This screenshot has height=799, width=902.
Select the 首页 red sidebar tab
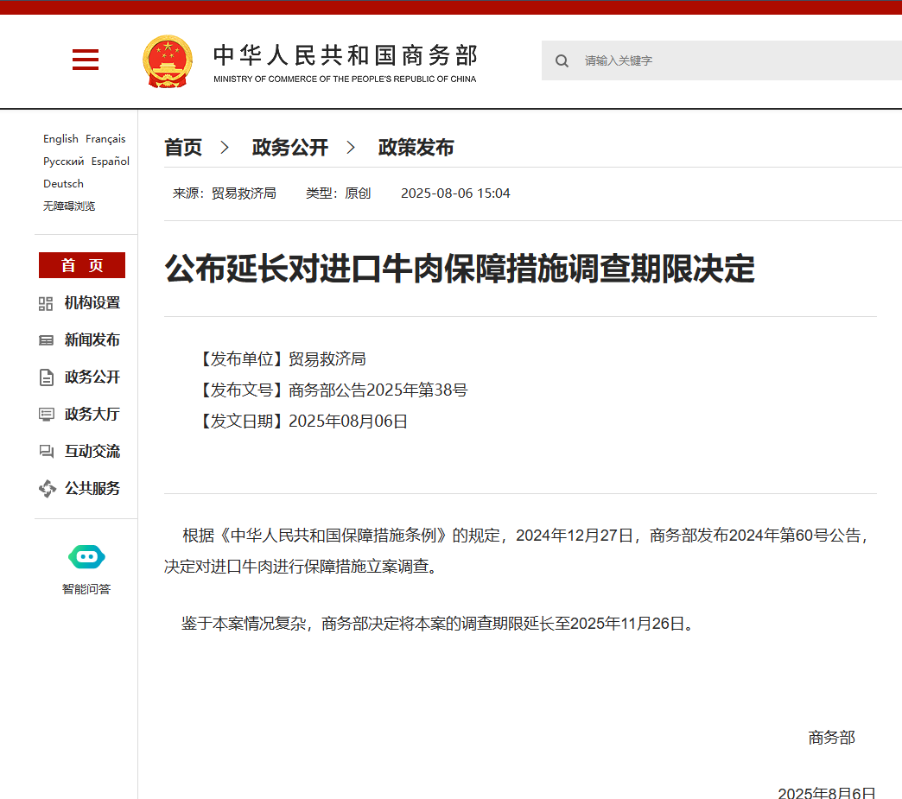[x=82, y=265]
